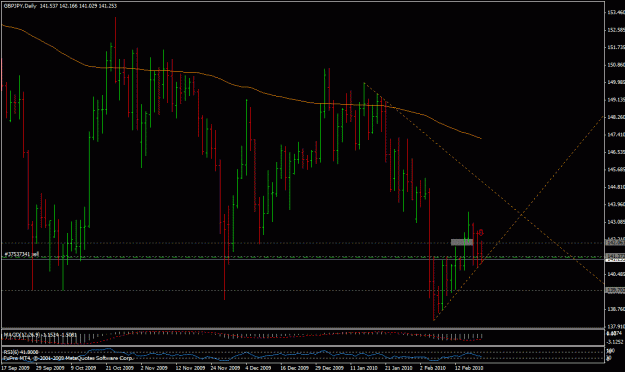
Task: Select the green dashed sell order level line
Action: 303,257
